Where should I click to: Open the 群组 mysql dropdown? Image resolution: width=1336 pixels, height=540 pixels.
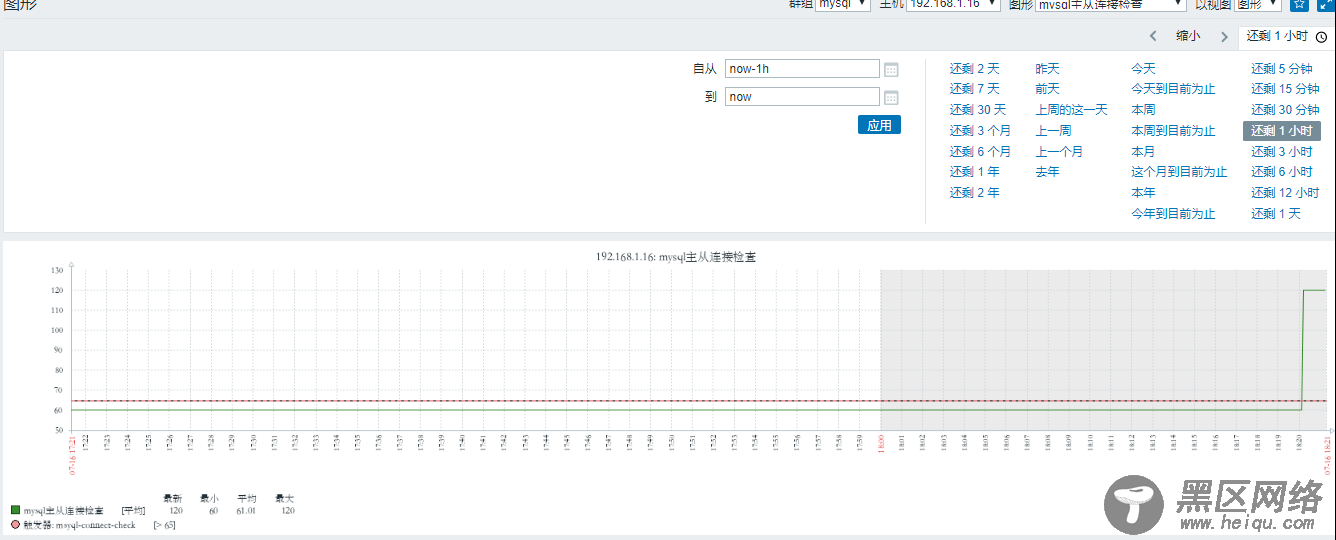[x=843, y=4]
